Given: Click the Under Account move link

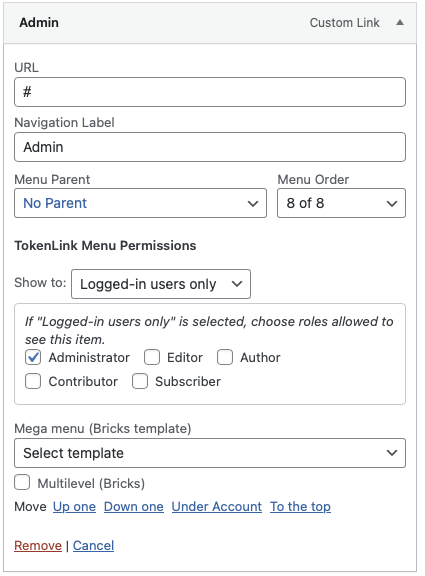Looking at the screenshot, I should [217, 507].
